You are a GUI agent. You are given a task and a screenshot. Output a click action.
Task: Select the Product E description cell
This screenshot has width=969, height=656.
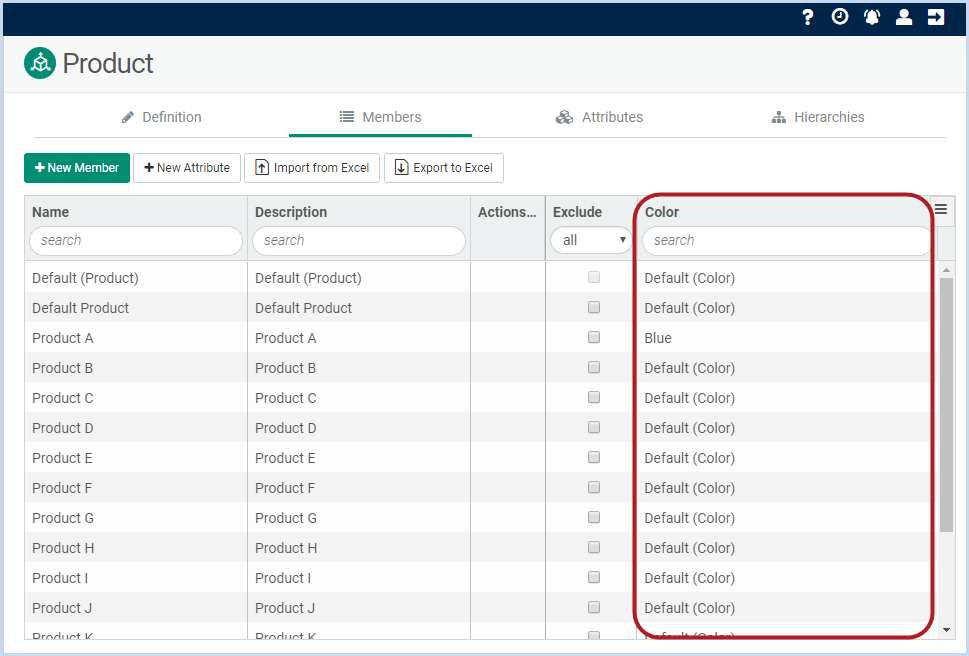pos(359,458)
